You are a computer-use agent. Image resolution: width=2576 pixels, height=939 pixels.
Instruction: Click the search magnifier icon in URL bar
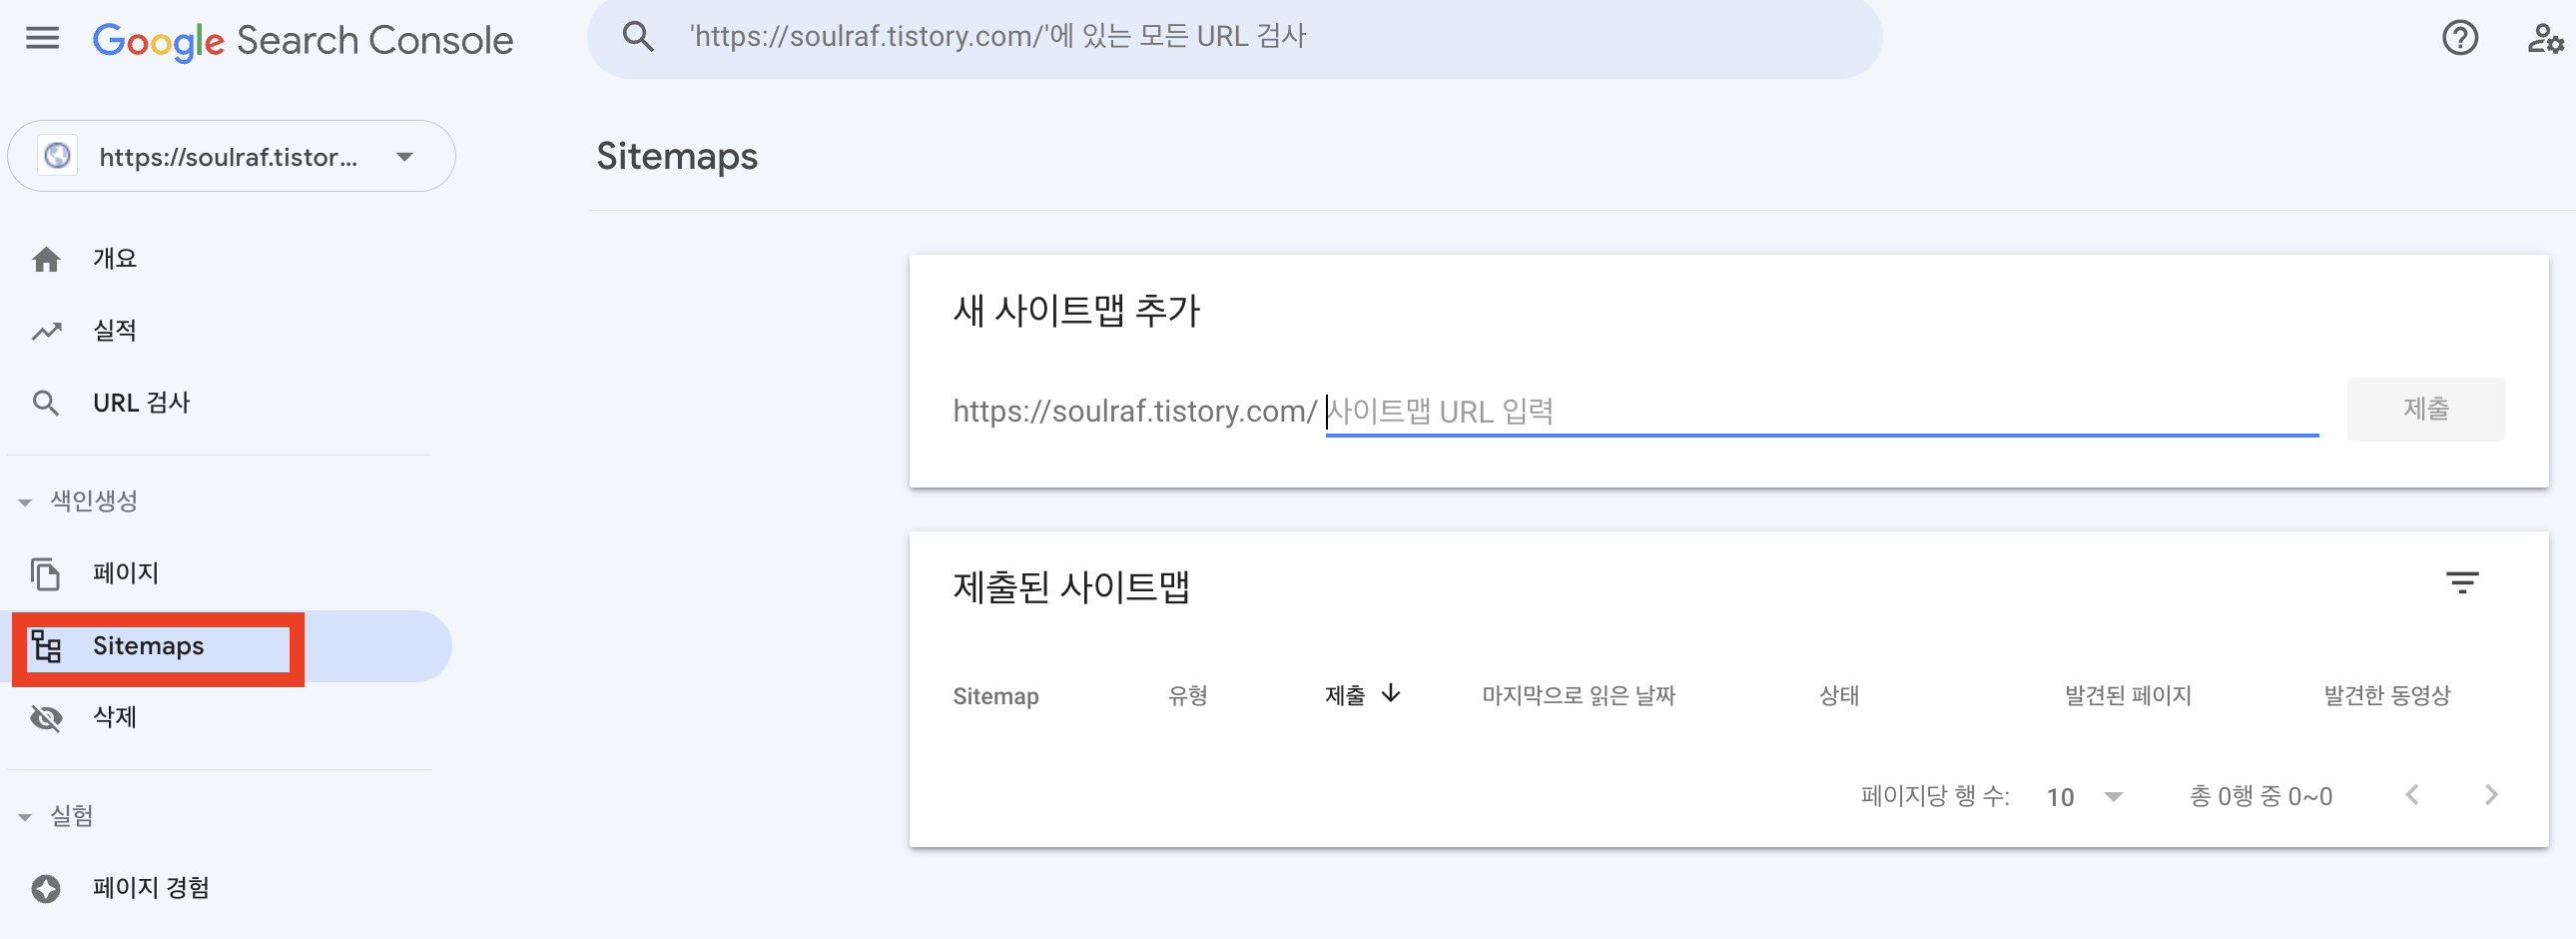click(x=638, y=37)
